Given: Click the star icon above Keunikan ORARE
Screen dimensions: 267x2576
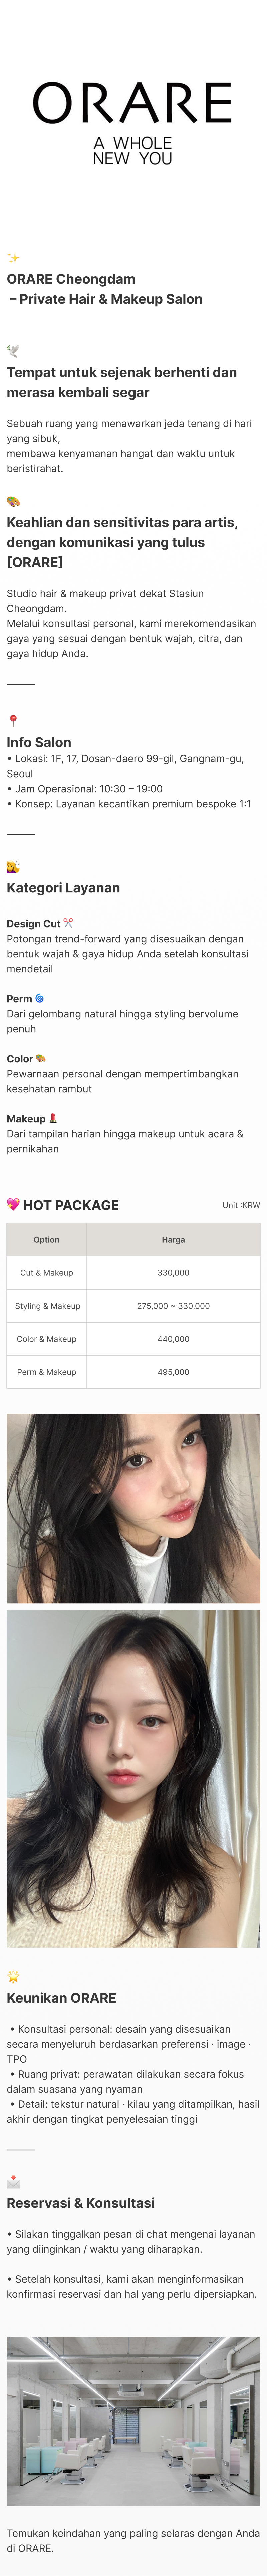Looking at the screenshot, I should (13, 1977).
